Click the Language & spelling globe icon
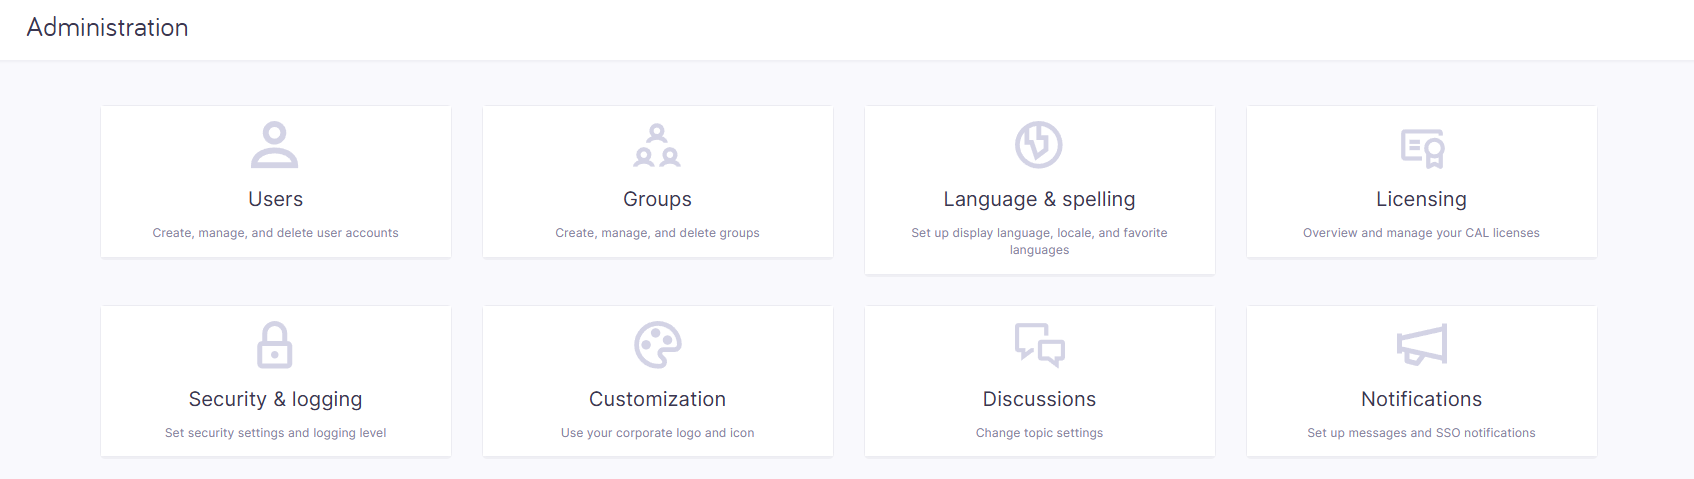This screenshot has height=479, width=1694. [x=1039, y=145]
